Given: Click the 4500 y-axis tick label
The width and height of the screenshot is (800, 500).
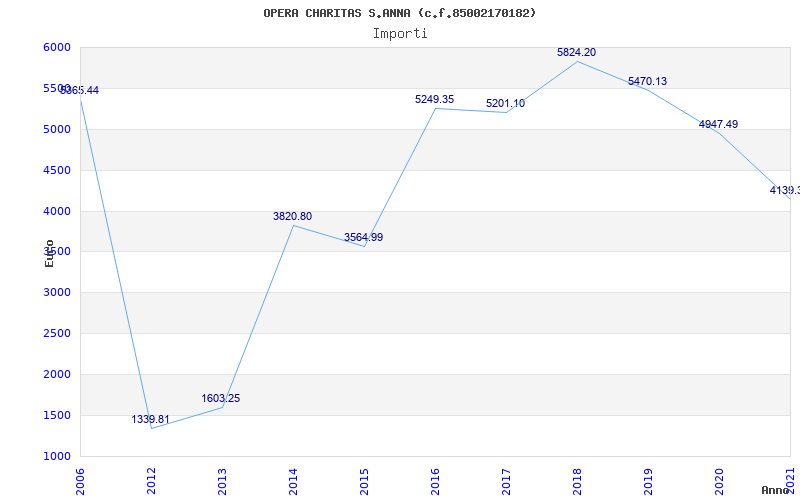Looking at the screenshot, I should pyautogui.click(x=57, y=170).
